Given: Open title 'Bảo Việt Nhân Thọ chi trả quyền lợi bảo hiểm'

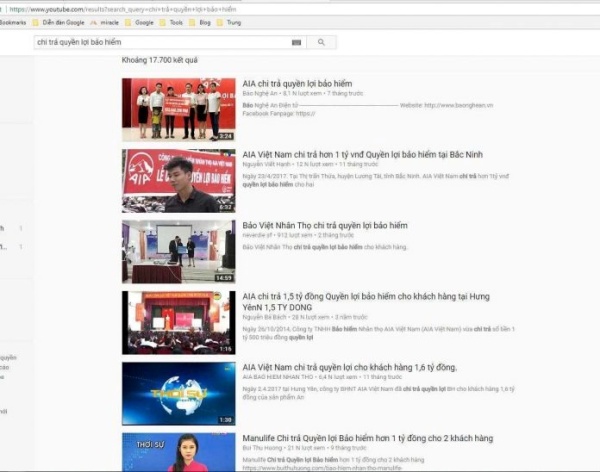Looking at the screenshot, I should point(325,225).
